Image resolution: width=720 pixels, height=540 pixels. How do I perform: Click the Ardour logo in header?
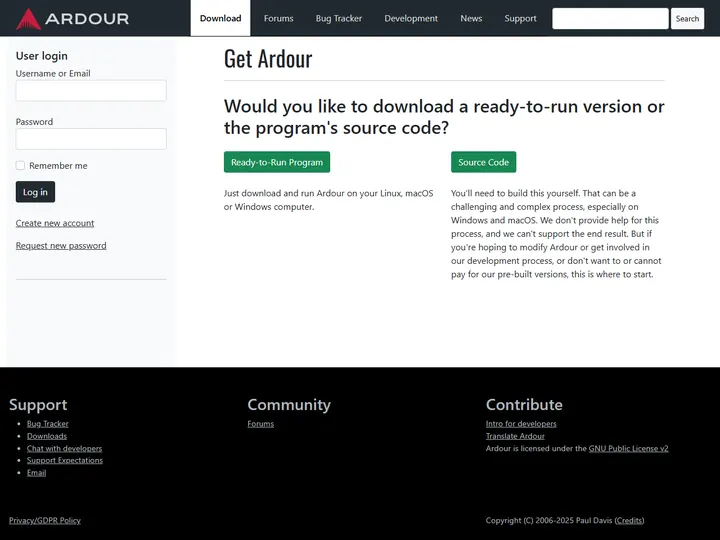coord(73,19)
